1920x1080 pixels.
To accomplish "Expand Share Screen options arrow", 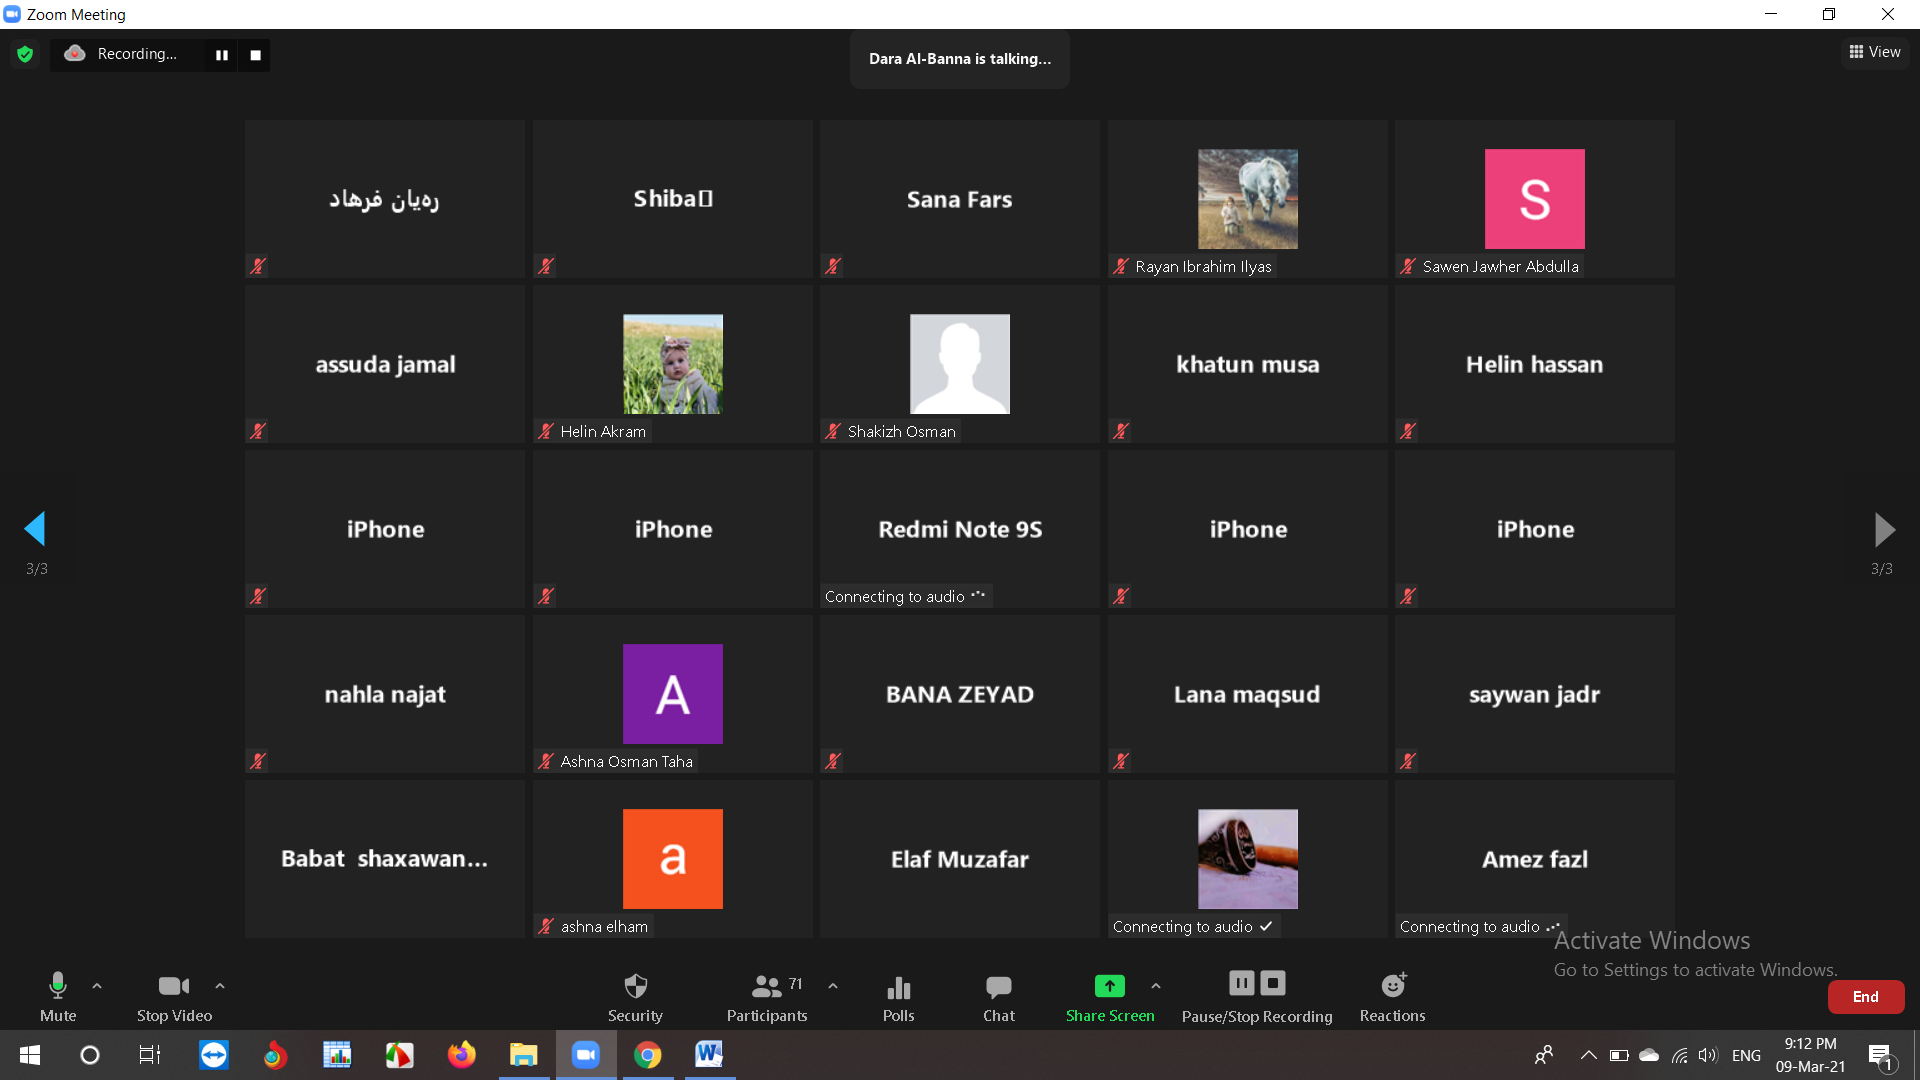I will point(1156,986).
